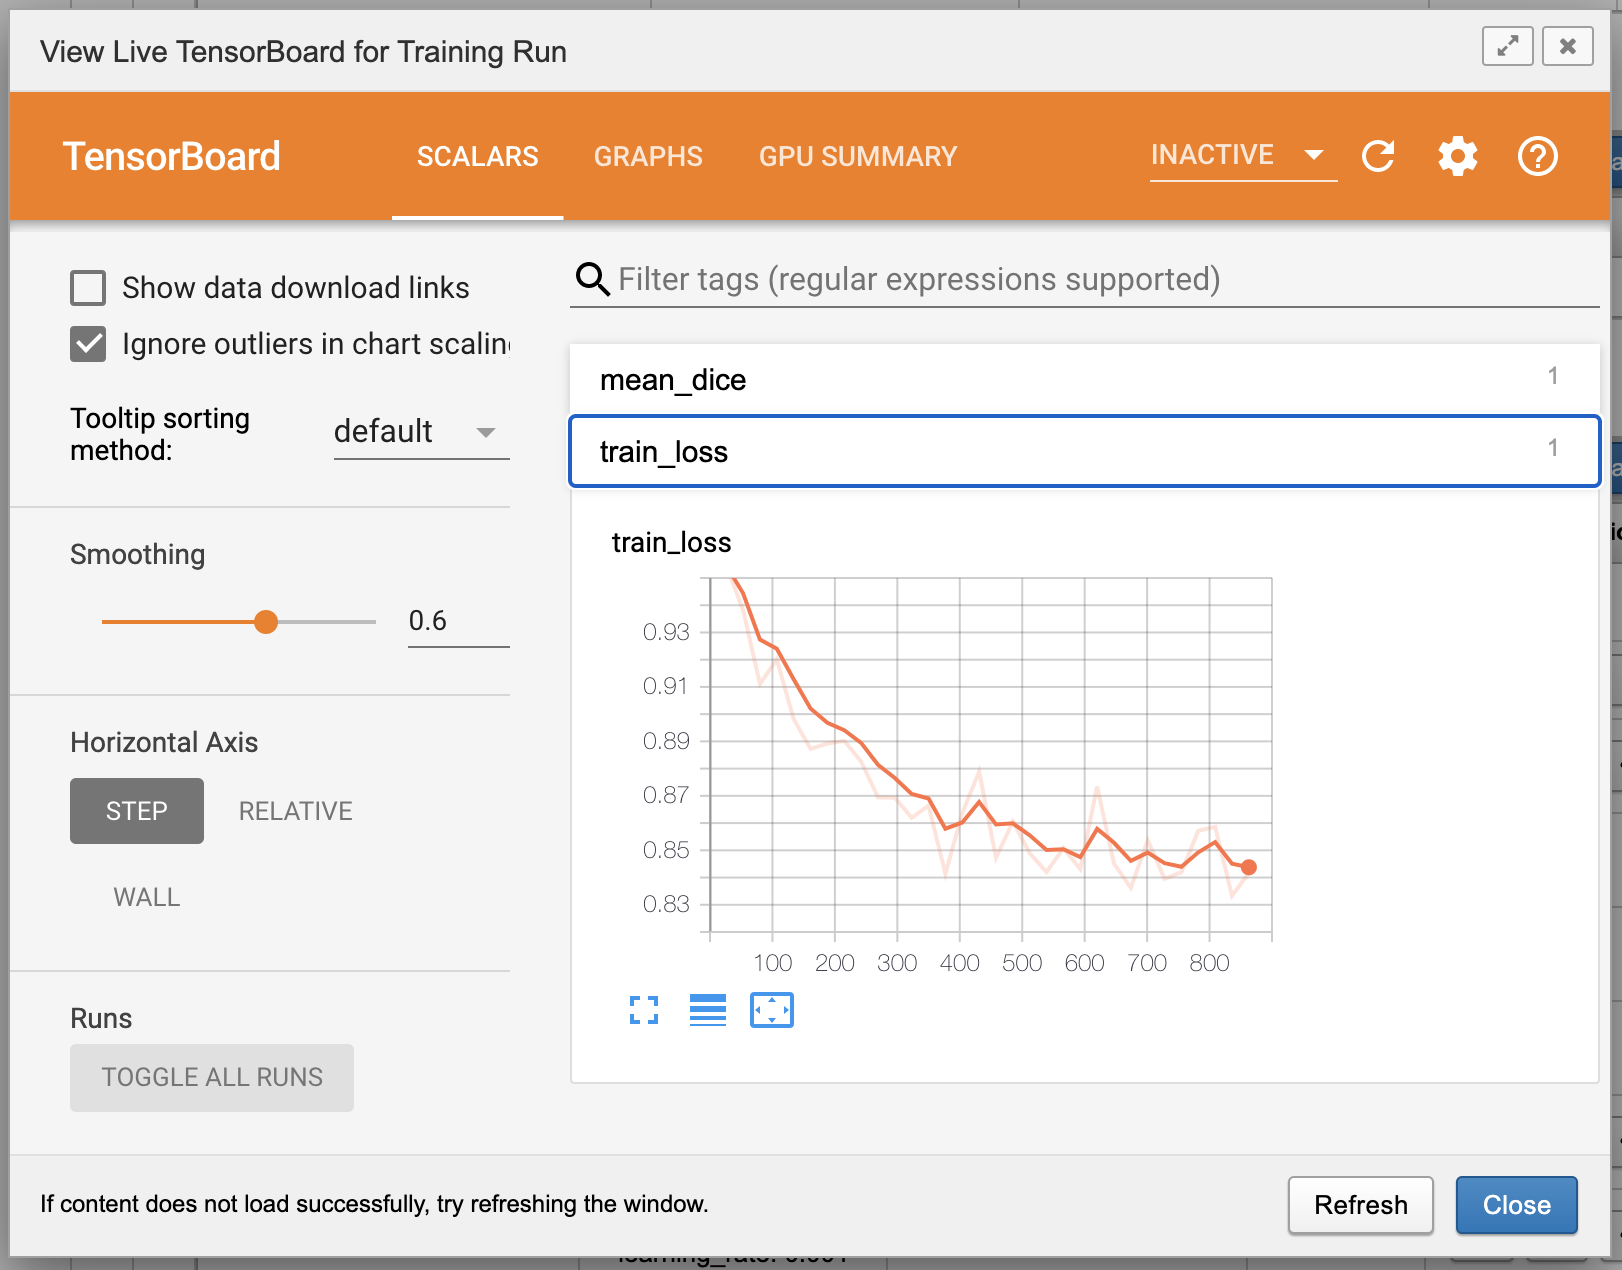Open TensorBoard settings gear icon
Screen dimensions: 1622x1270
click(x=1457, y=156)
